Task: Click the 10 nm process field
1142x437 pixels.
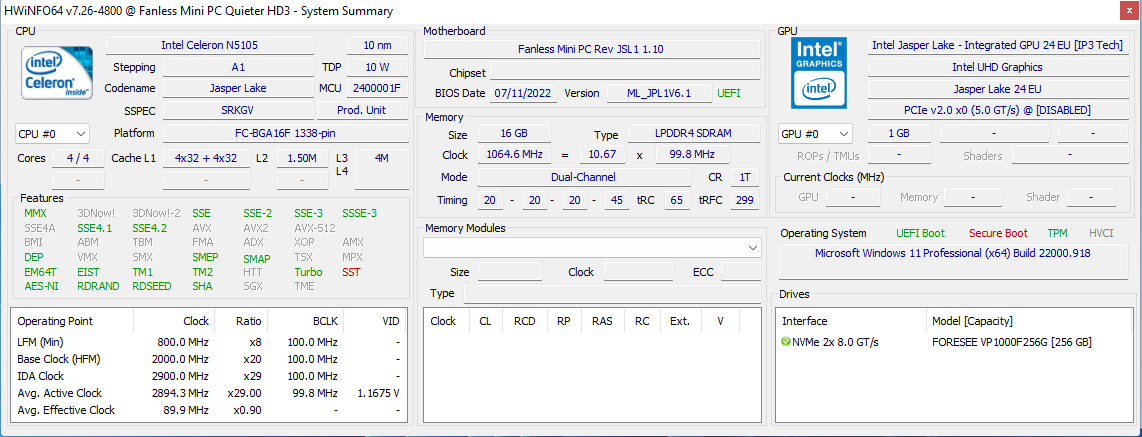Action: [377, 45]
